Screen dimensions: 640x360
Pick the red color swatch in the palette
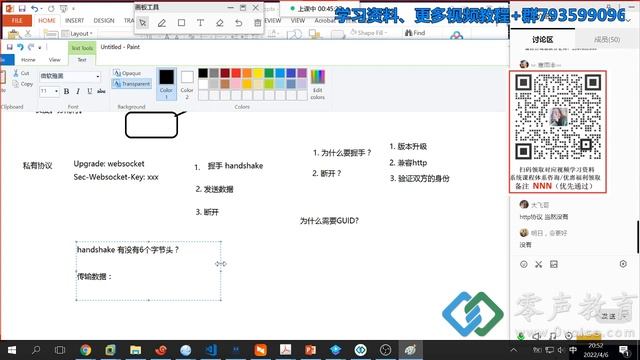(236, 73)
